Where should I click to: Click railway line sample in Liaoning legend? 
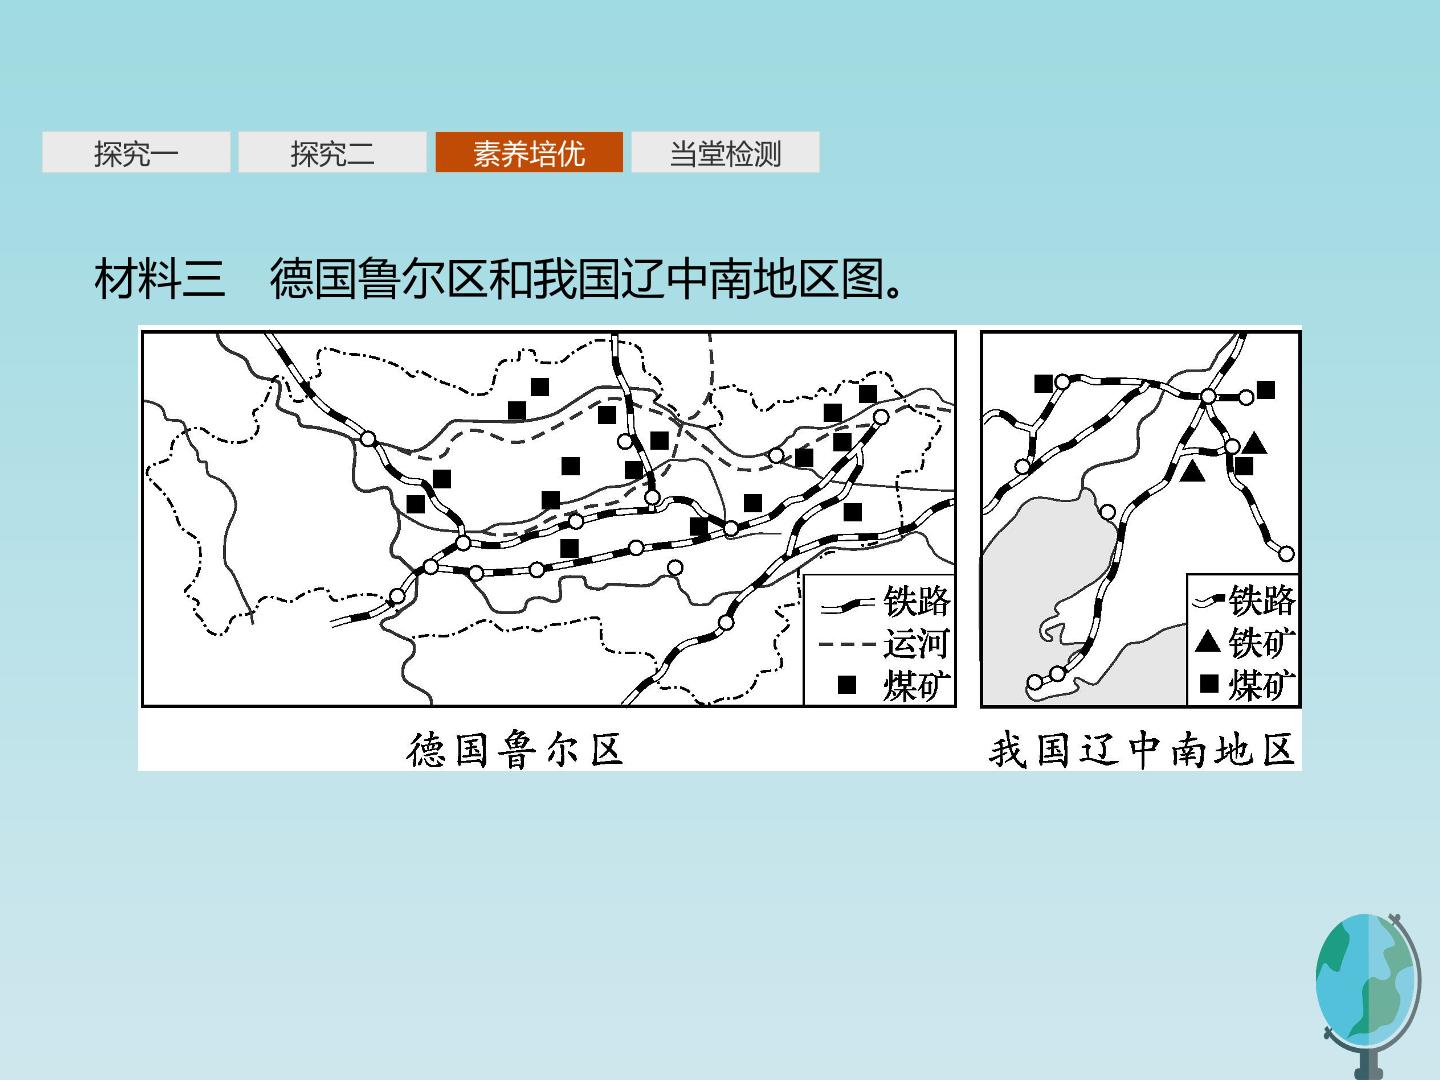pos(1209,600)
